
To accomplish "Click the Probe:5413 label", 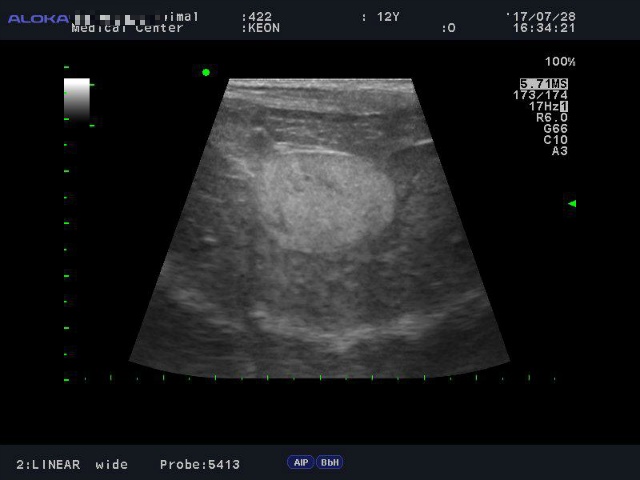I will 200,464.
